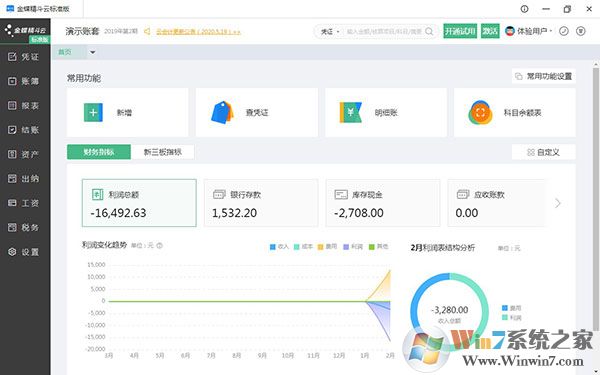Click the 开通试用 button
This screenshot has width=600, height=375.
pos(460,31)
